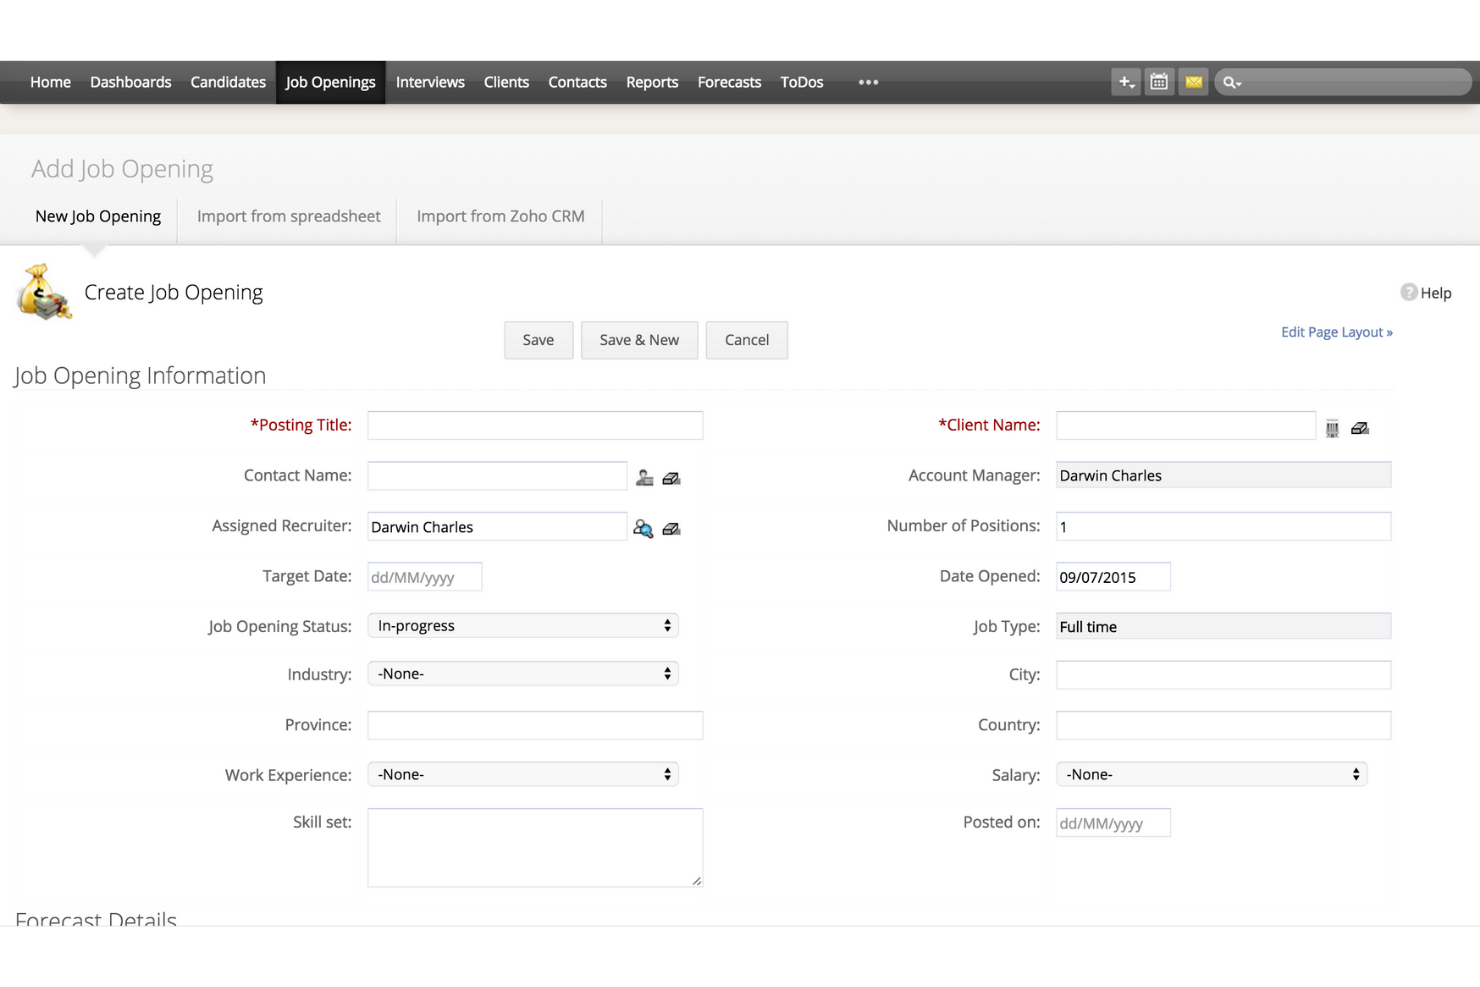
Task: Open the quick add plus menu
Action: [x=1125, y=81]
